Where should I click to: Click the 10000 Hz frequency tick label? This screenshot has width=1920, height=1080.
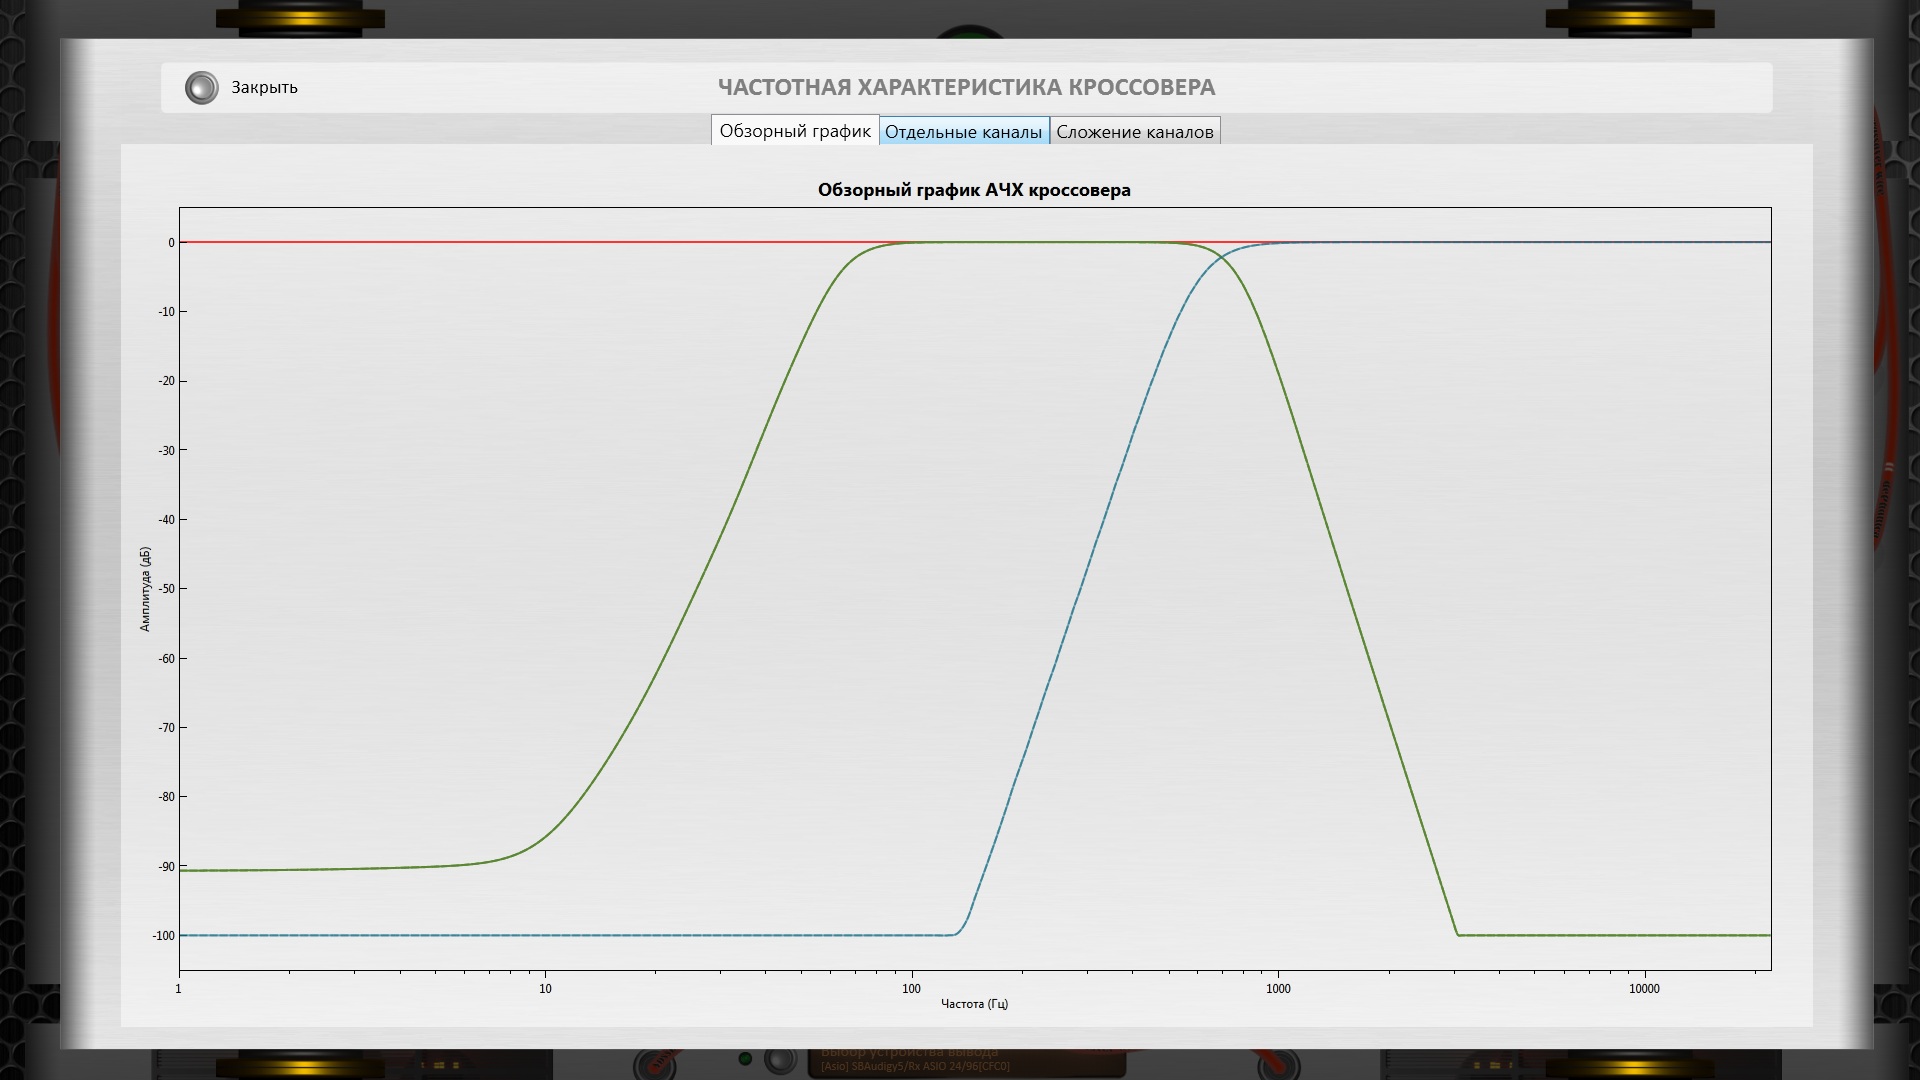coord(1644,989)
